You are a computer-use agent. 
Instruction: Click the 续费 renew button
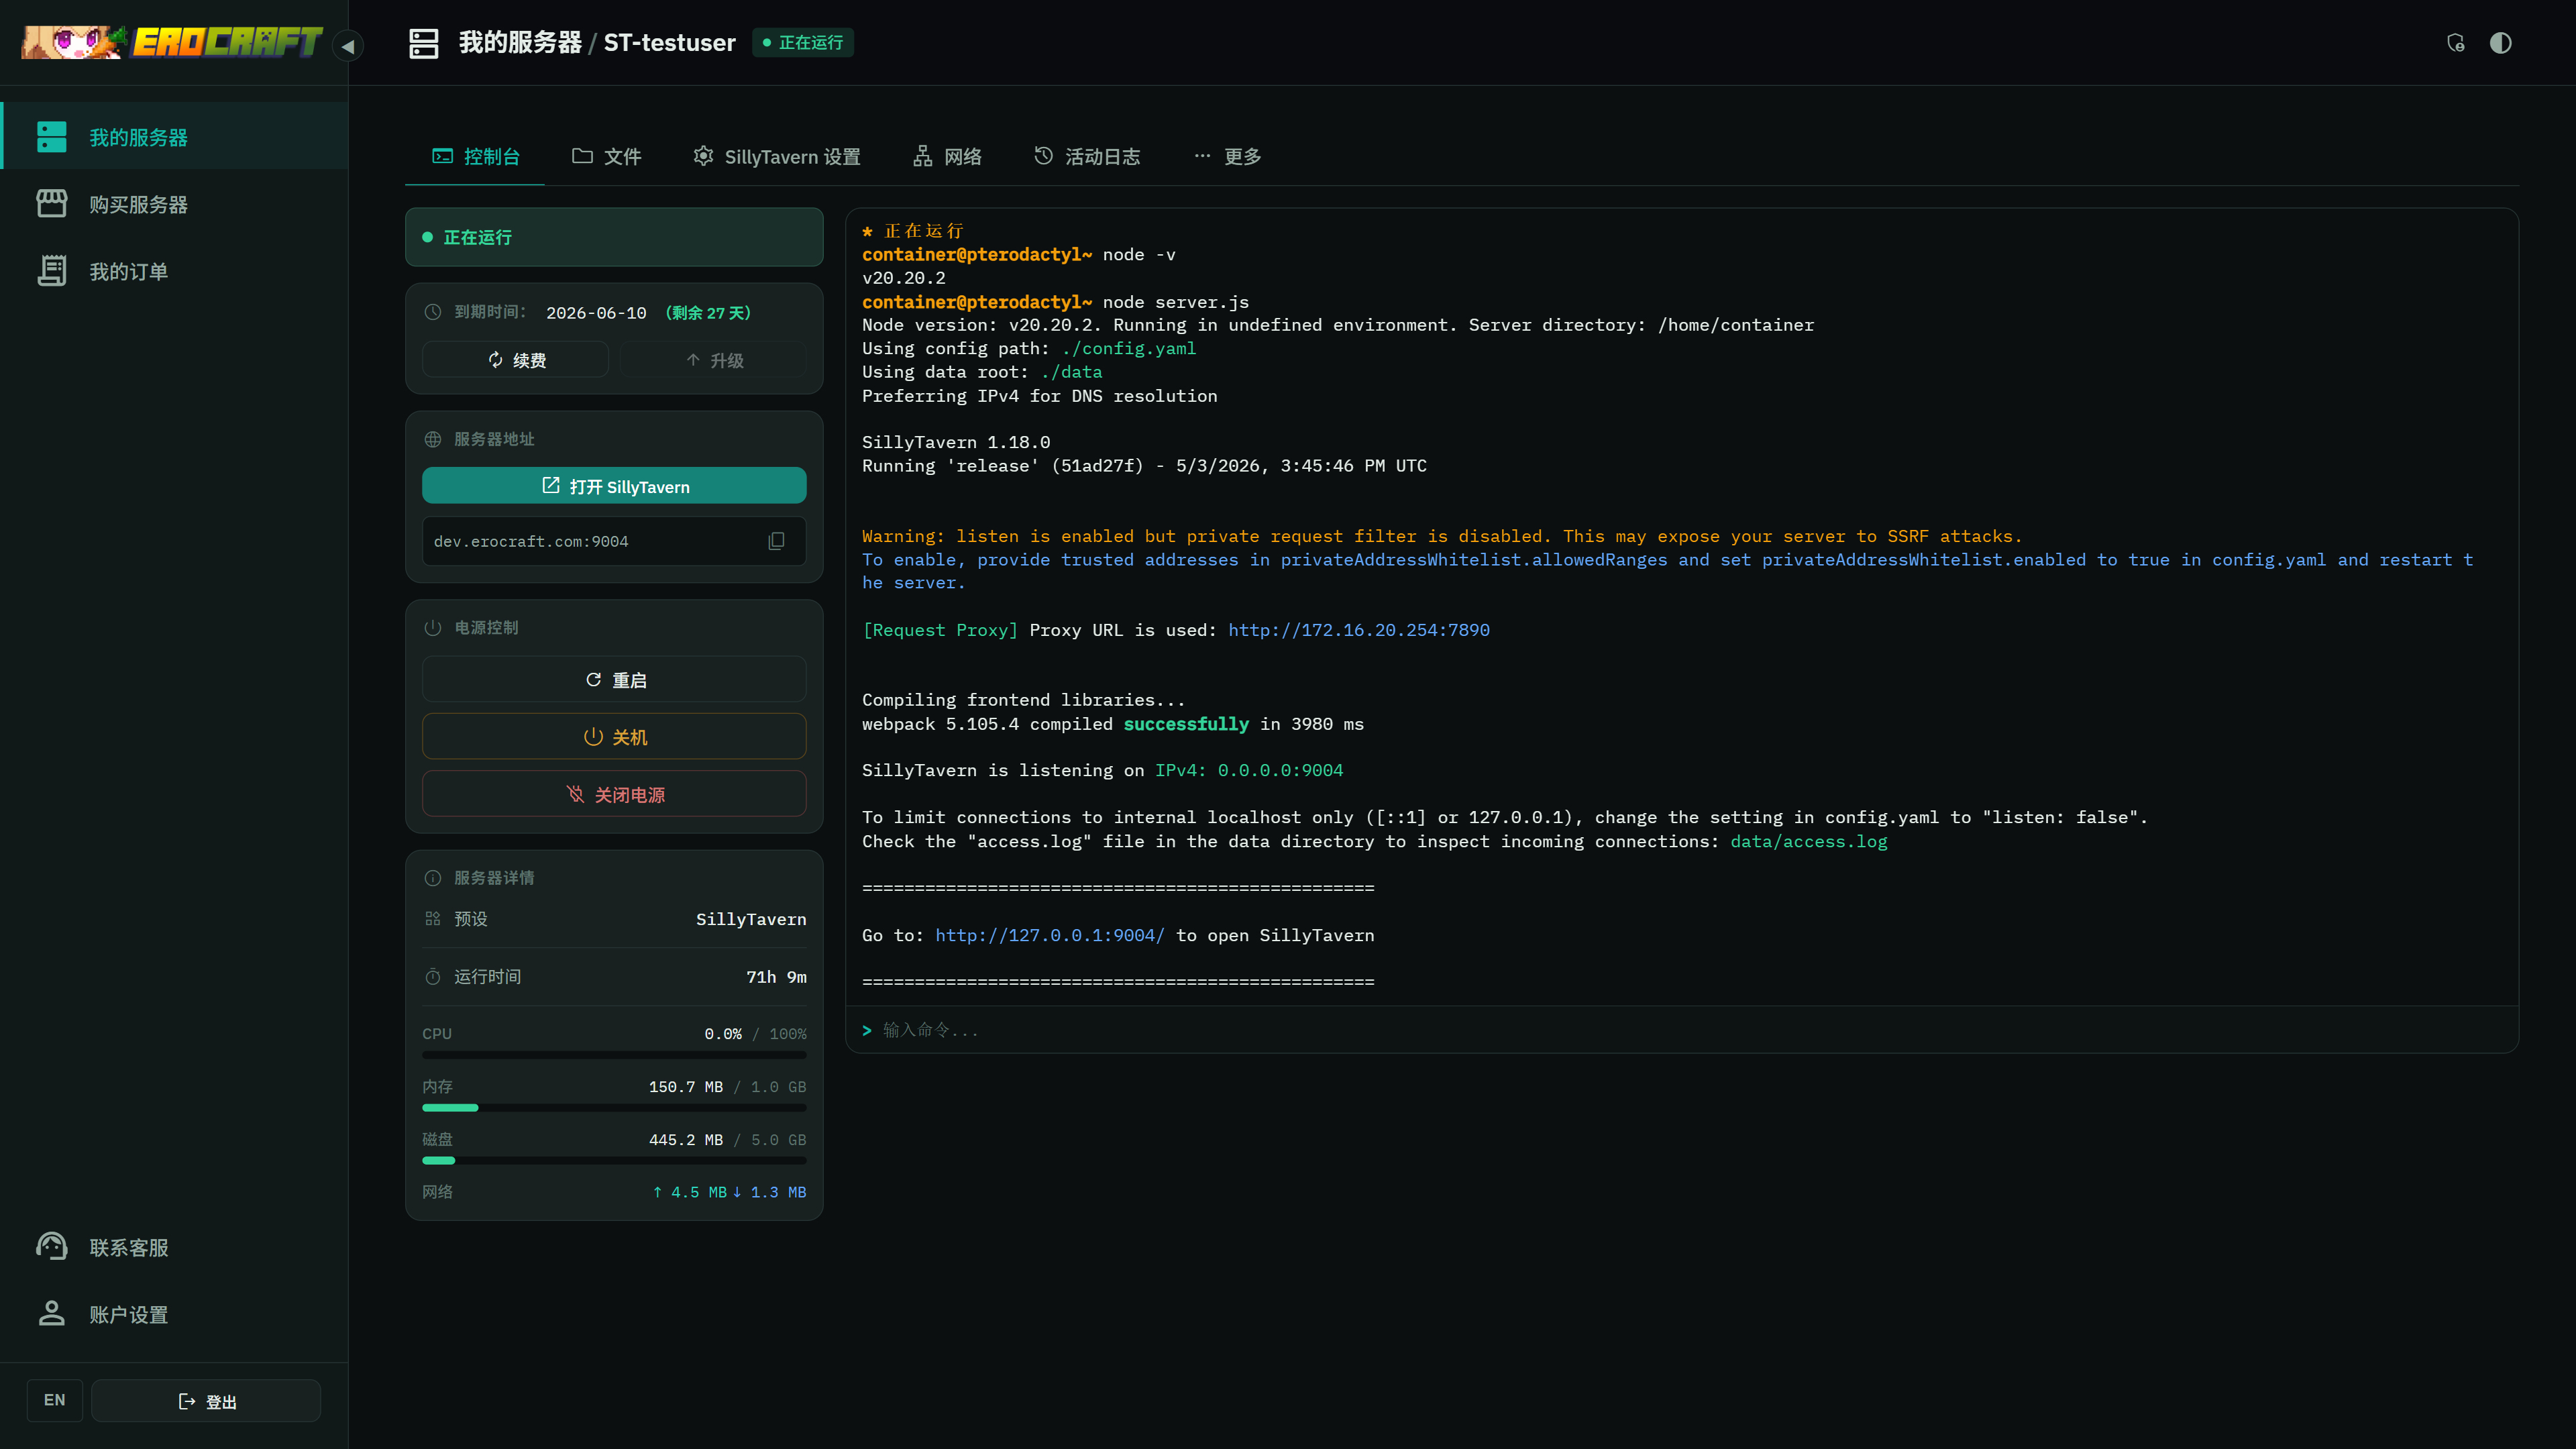[515, 360]
